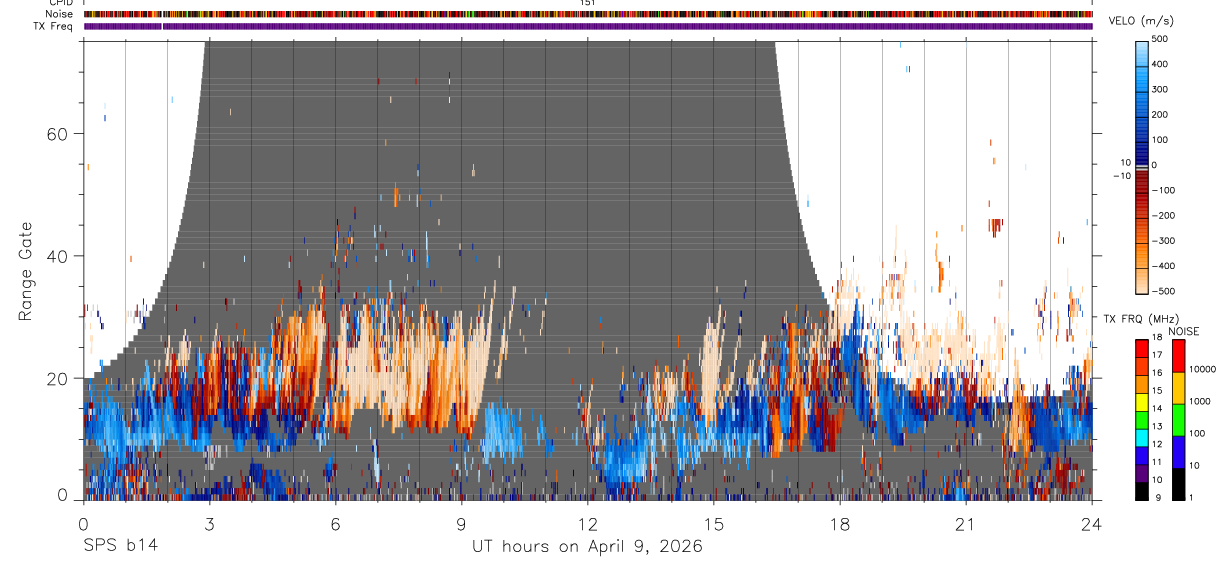Click the green 13–14 MHz segment of TX FRQ bar
The height and width of the screenshot is (567, 1228).
1142,419
